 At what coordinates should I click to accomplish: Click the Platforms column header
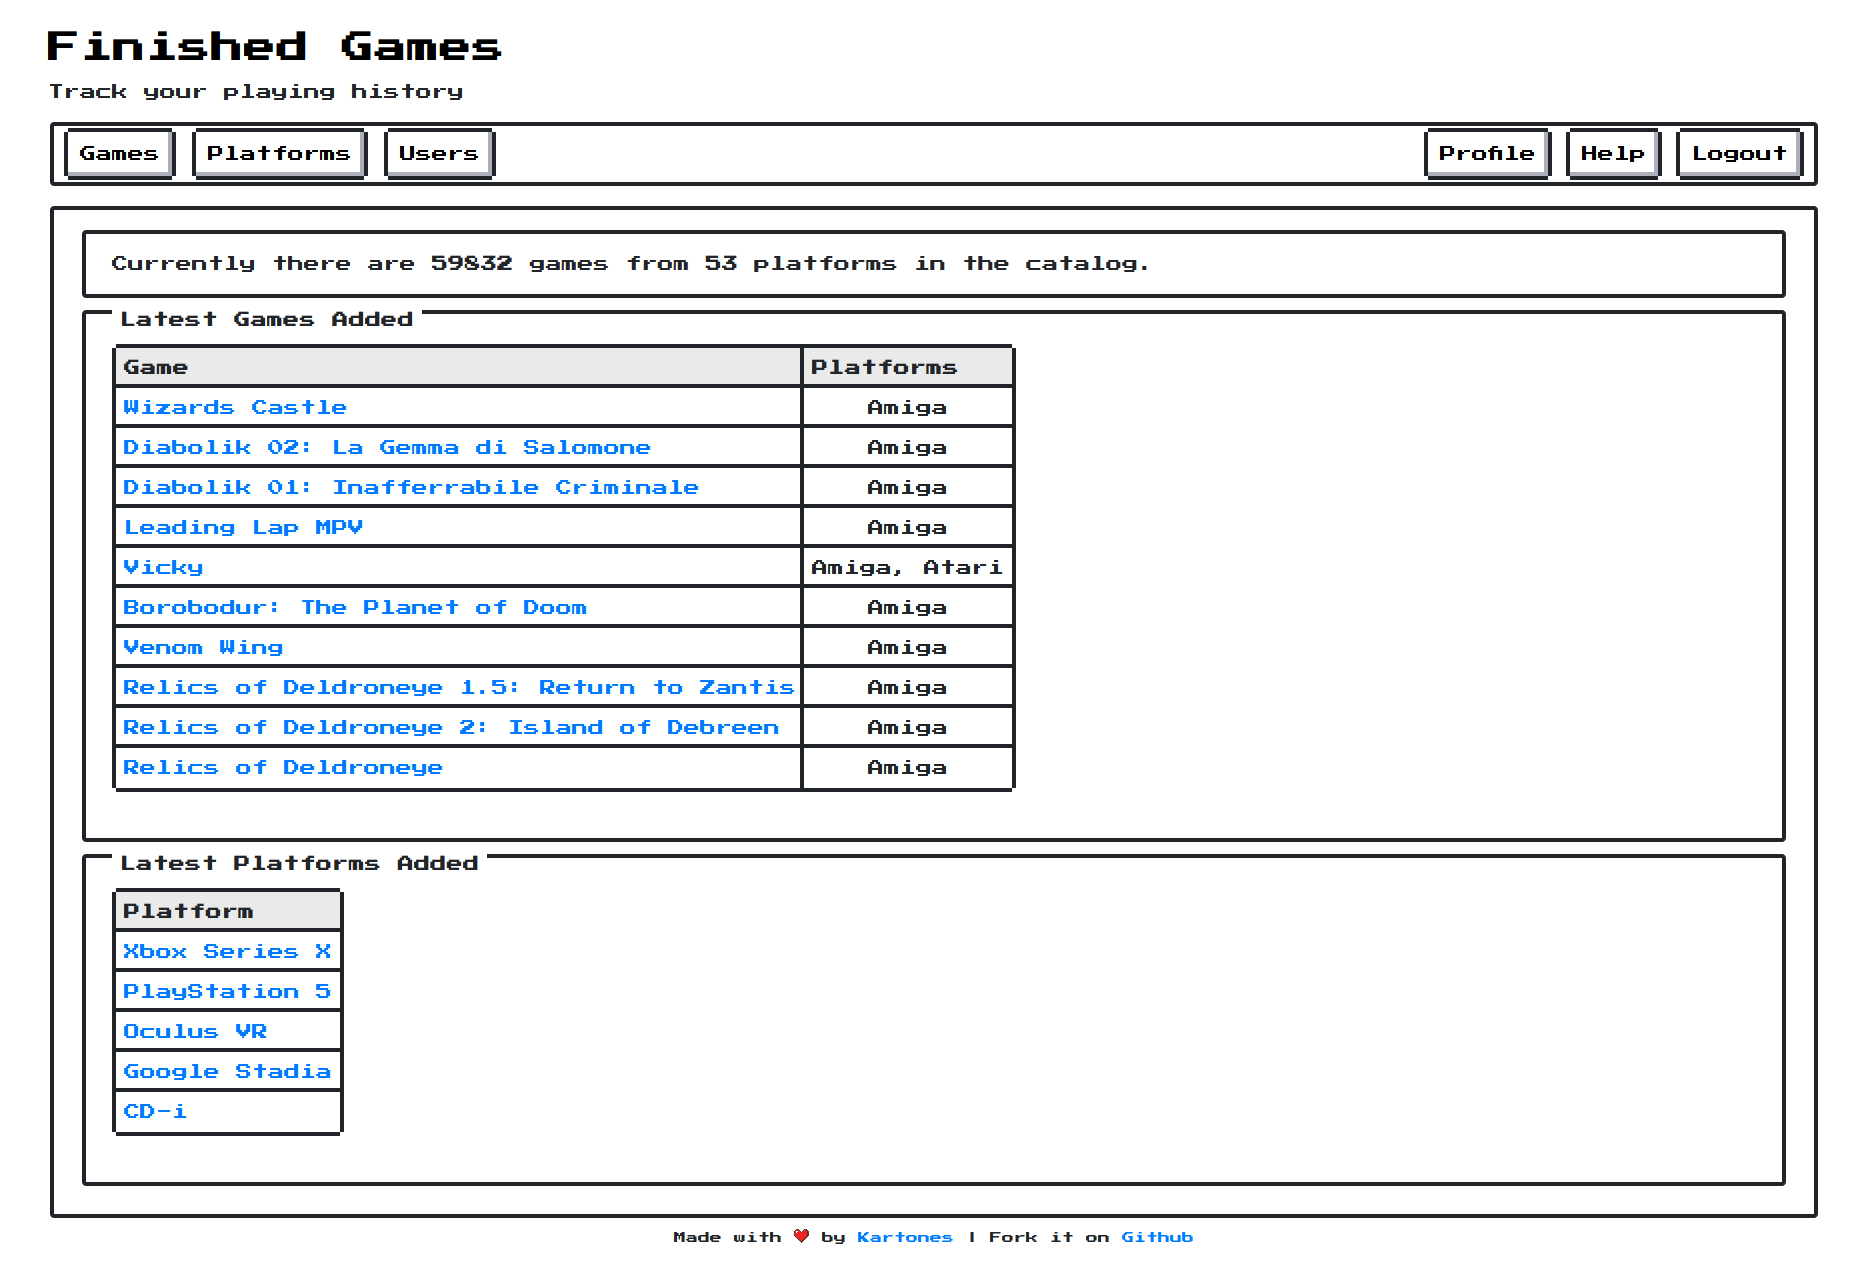point(908,367)
